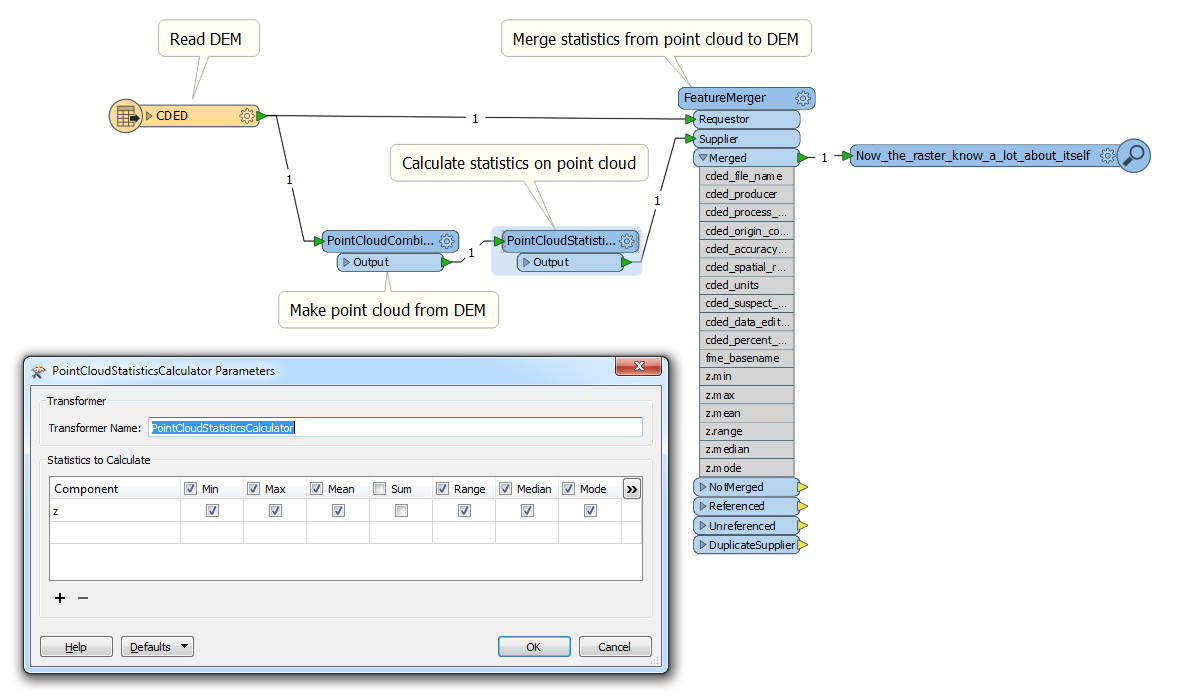Confirm parameters with the OK button

click(x=534, y=647)
